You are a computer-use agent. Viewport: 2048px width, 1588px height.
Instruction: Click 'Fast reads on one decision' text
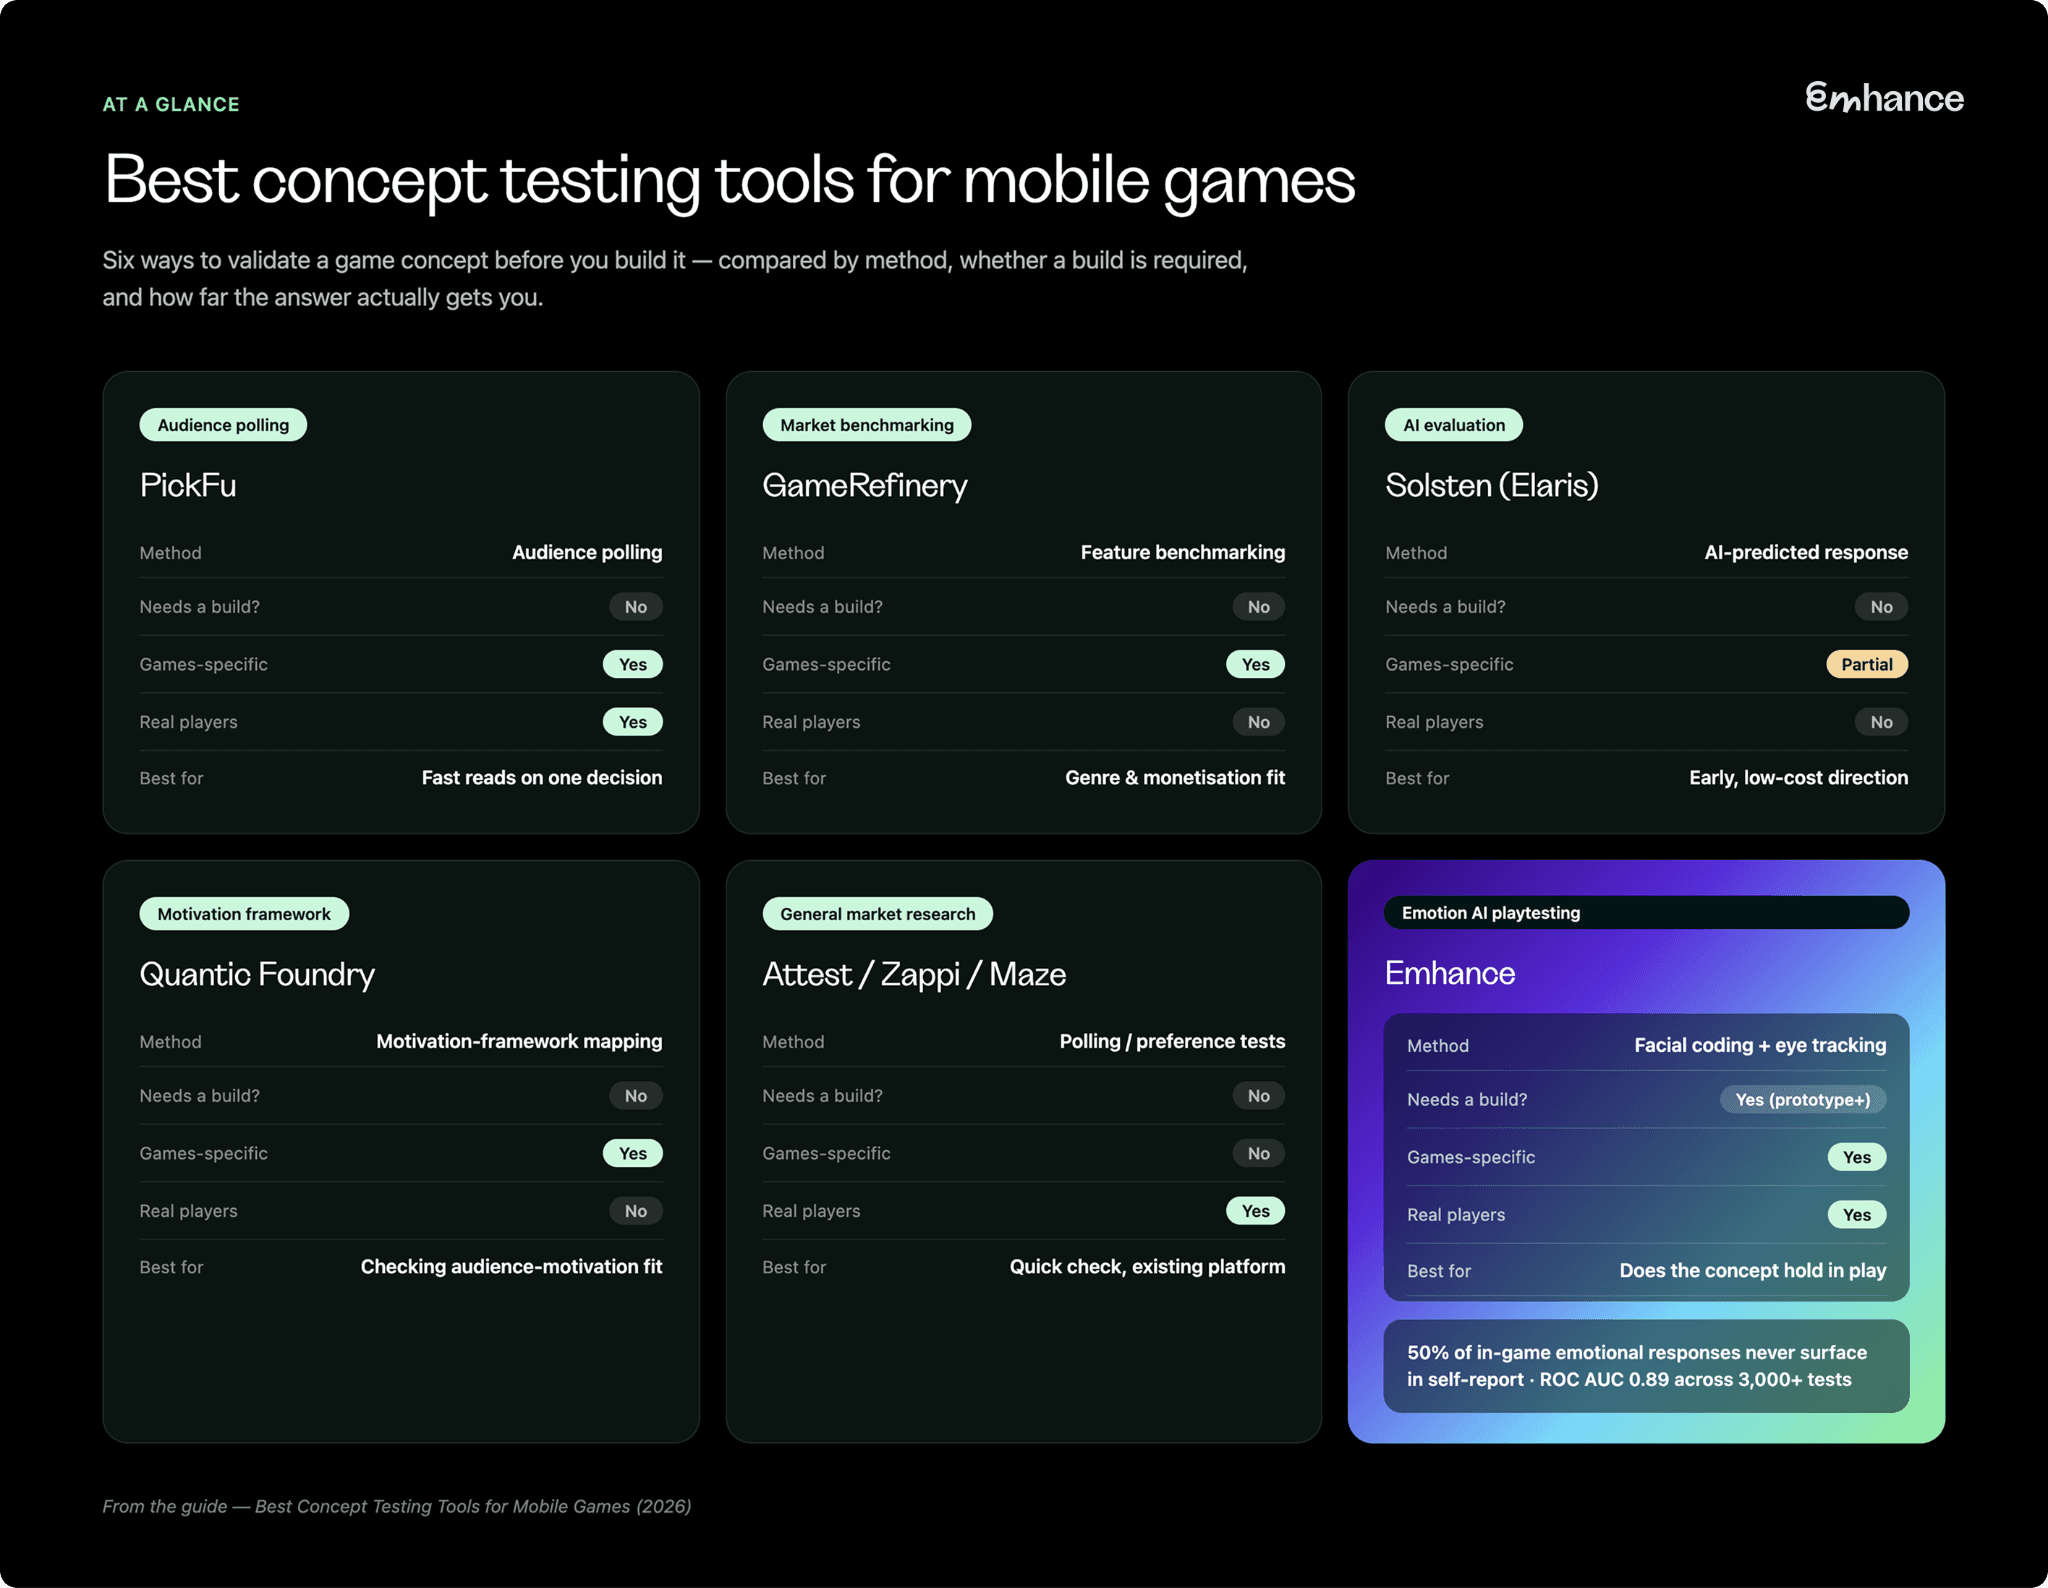pos(542,778)
